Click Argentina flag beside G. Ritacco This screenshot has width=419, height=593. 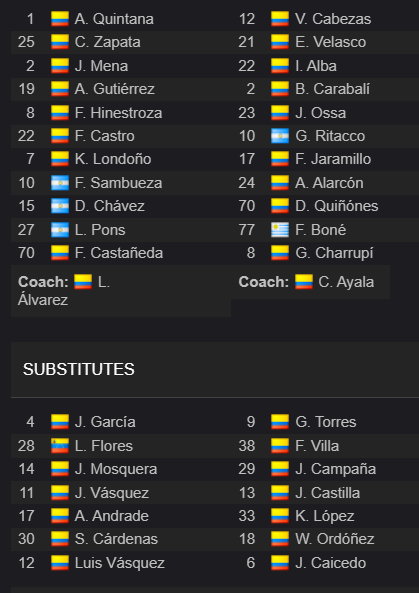pyautogui.click(x=280, y=136)
